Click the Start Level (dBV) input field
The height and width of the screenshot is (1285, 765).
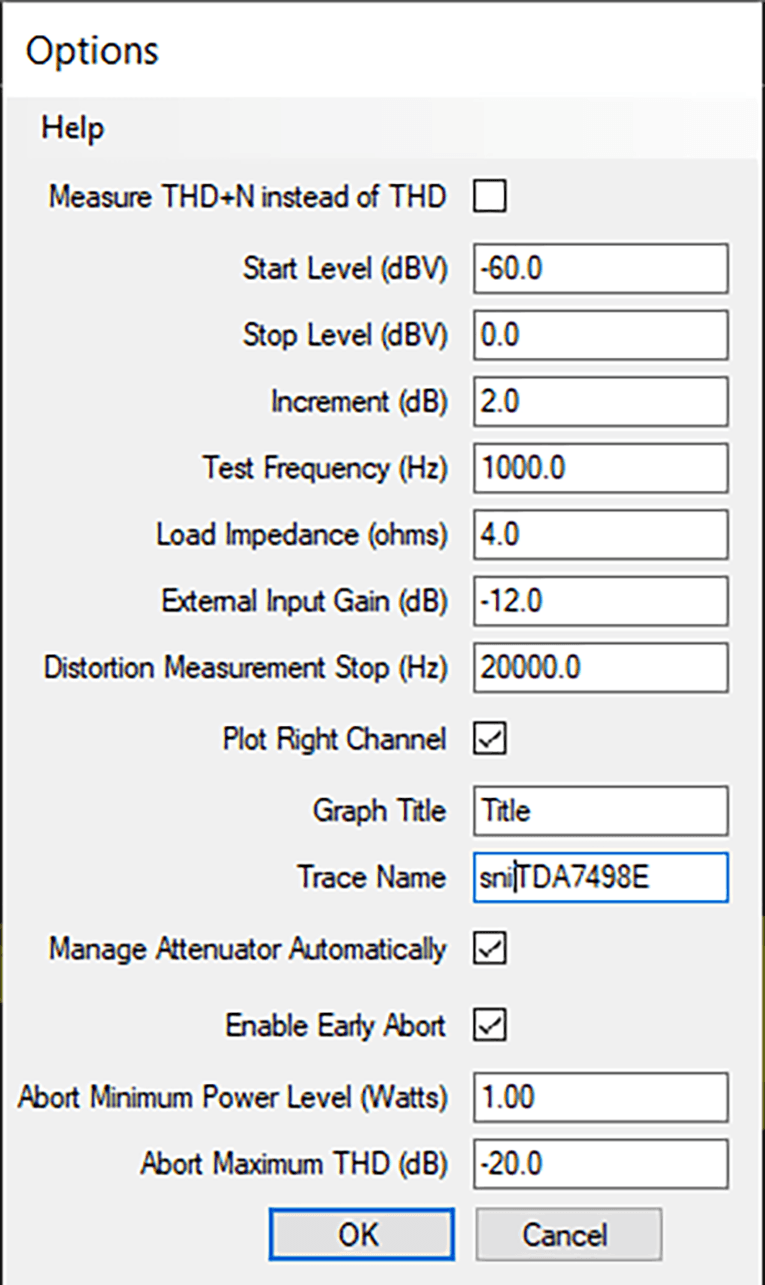click(x=600, y=269)
